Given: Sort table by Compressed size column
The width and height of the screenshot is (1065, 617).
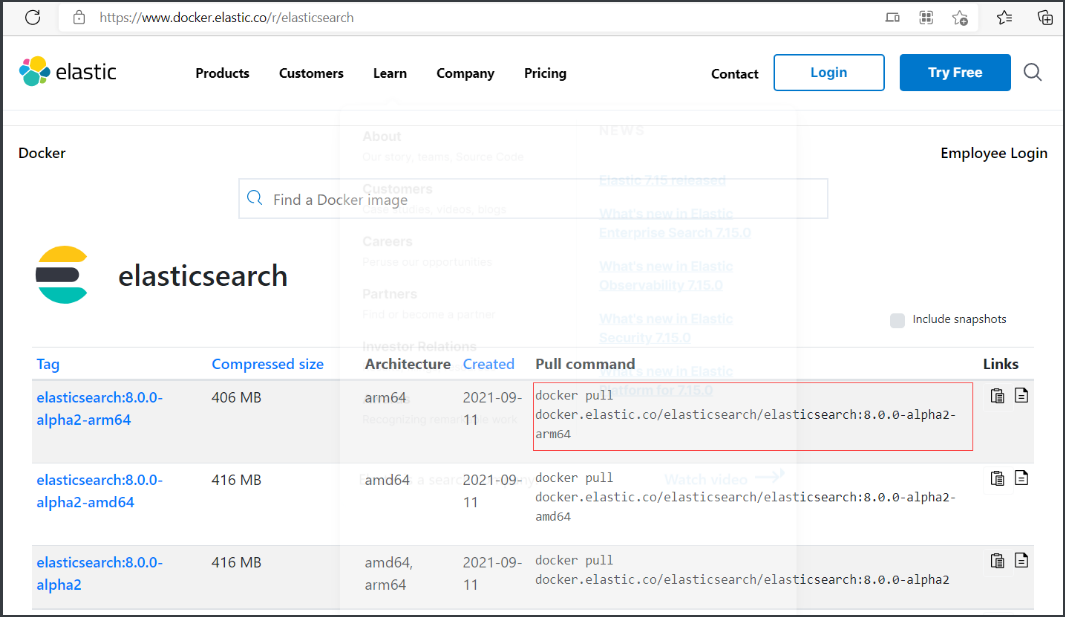Looking at the screenshot, I should 268,364.
